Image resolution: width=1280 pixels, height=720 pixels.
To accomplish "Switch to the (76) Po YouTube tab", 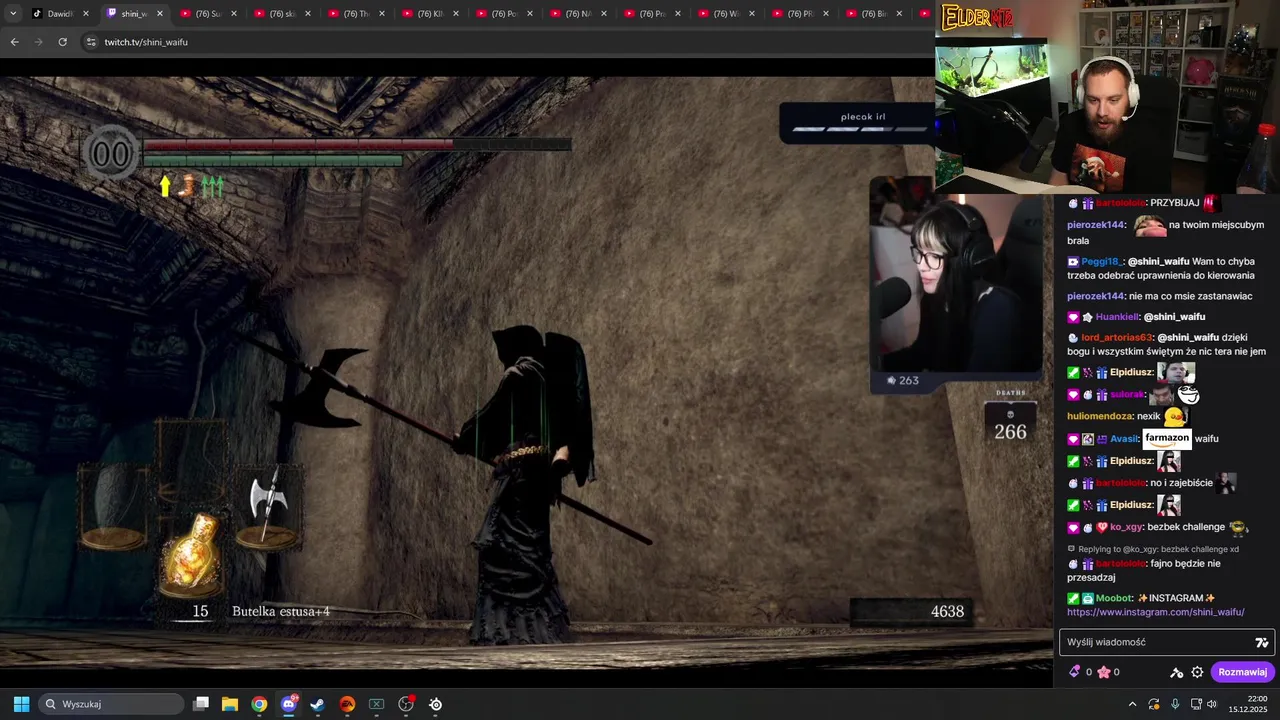I will click(504, 14).
